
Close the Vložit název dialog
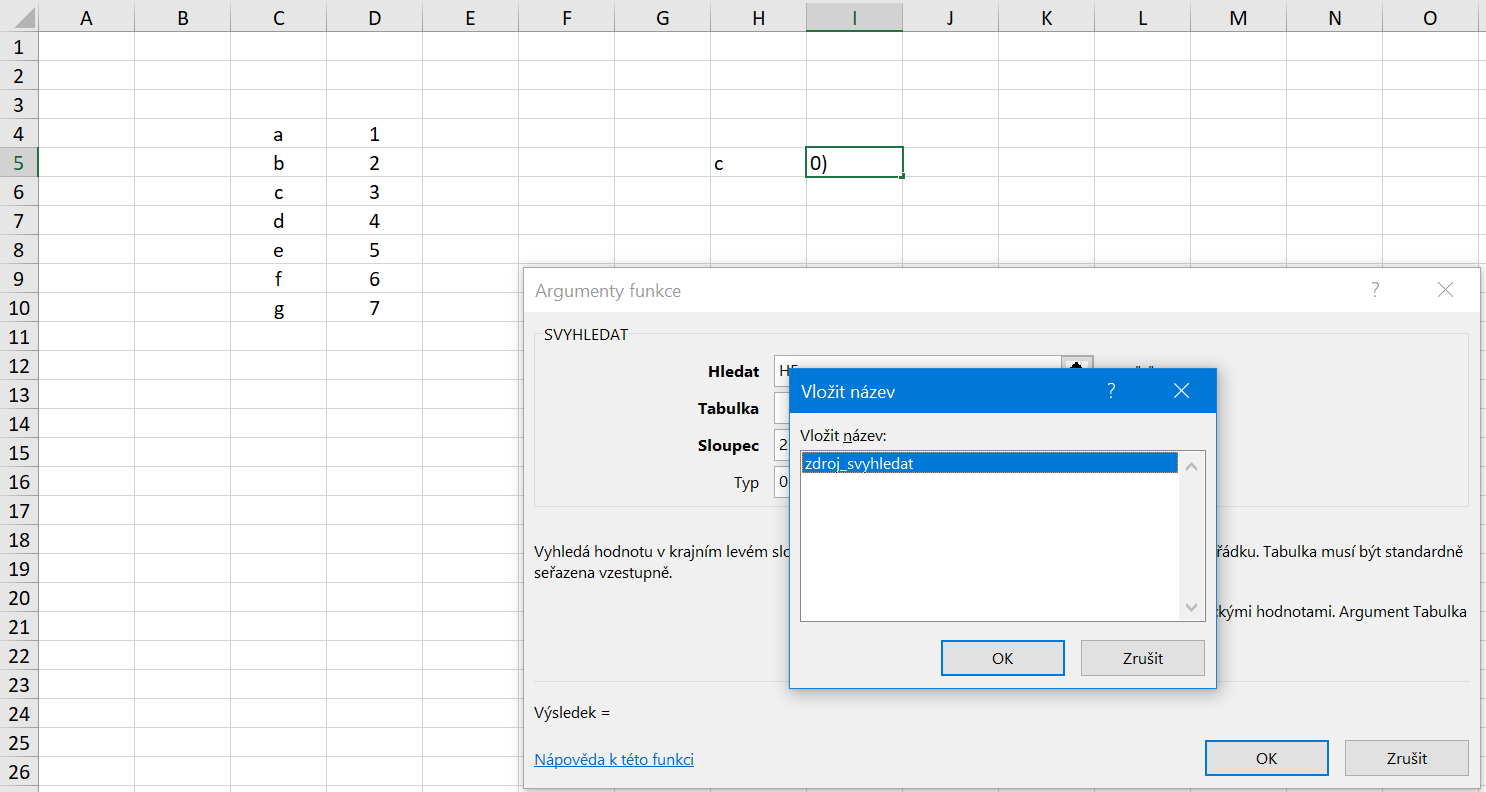(1181, 391)
